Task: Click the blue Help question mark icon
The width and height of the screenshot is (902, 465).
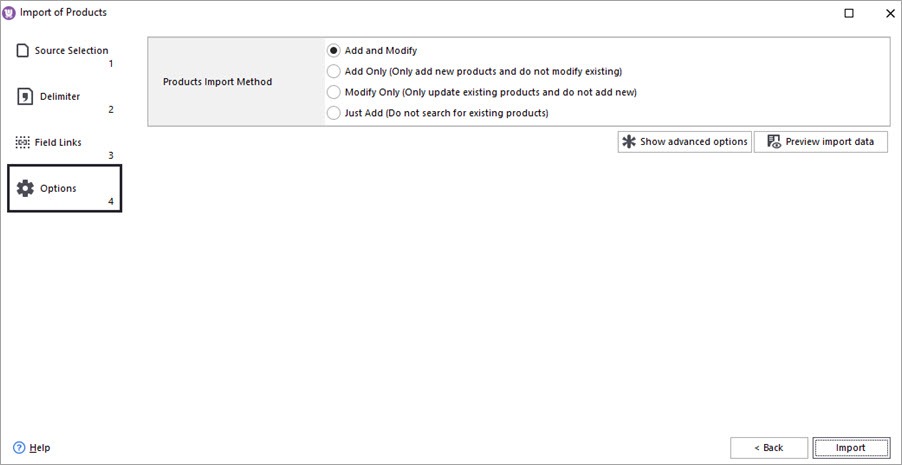Action: coord(19,447)
